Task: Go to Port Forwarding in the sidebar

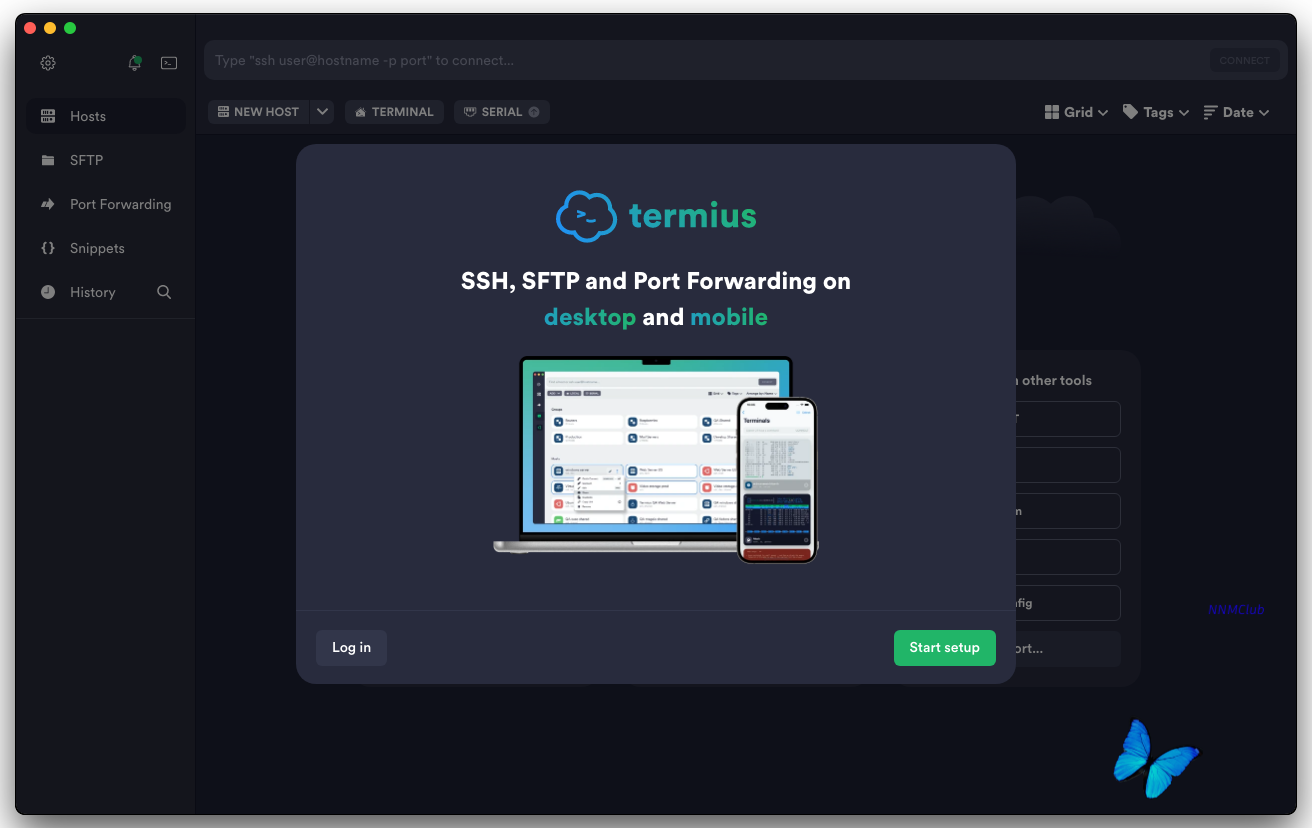Action: pyautogui.click(x=106, y=204)
